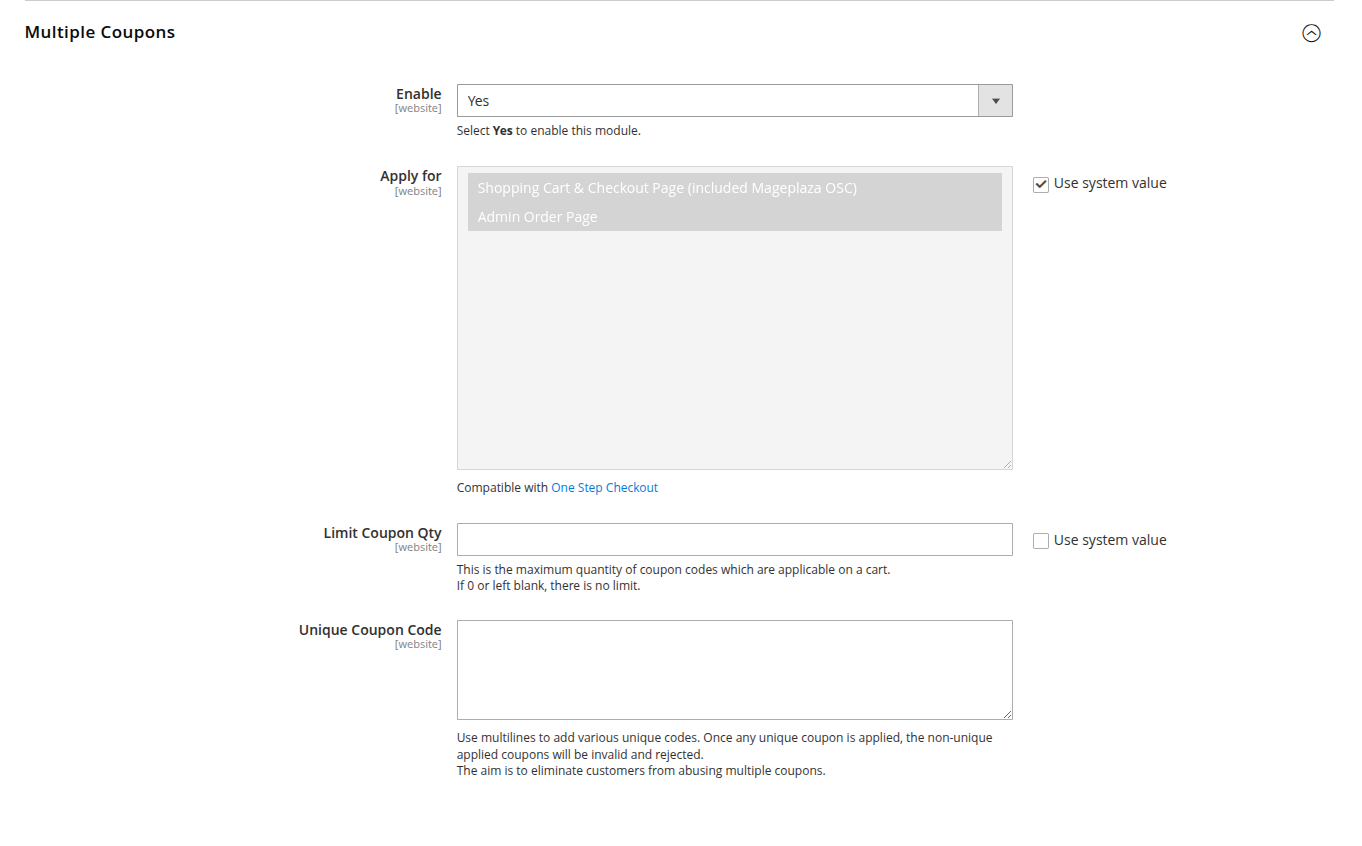Uncheck Use system value for Apply for
The image size is (1362, 846).
1041,184
